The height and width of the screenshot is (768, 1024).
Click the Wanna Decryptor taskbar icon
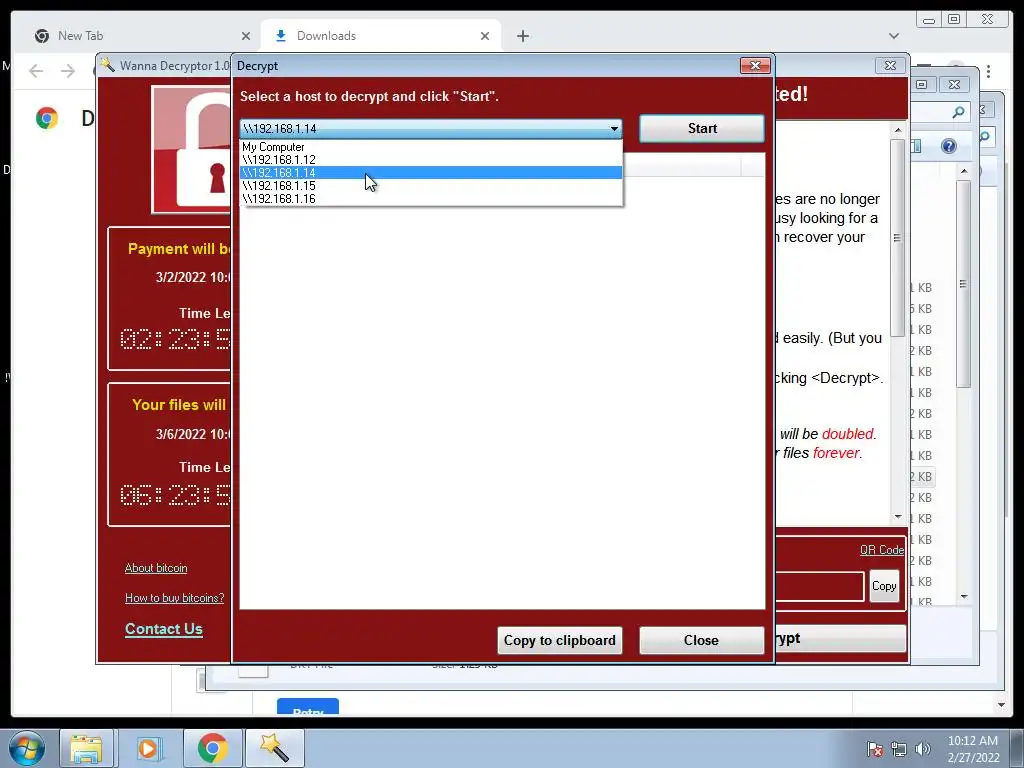(274, 748)
